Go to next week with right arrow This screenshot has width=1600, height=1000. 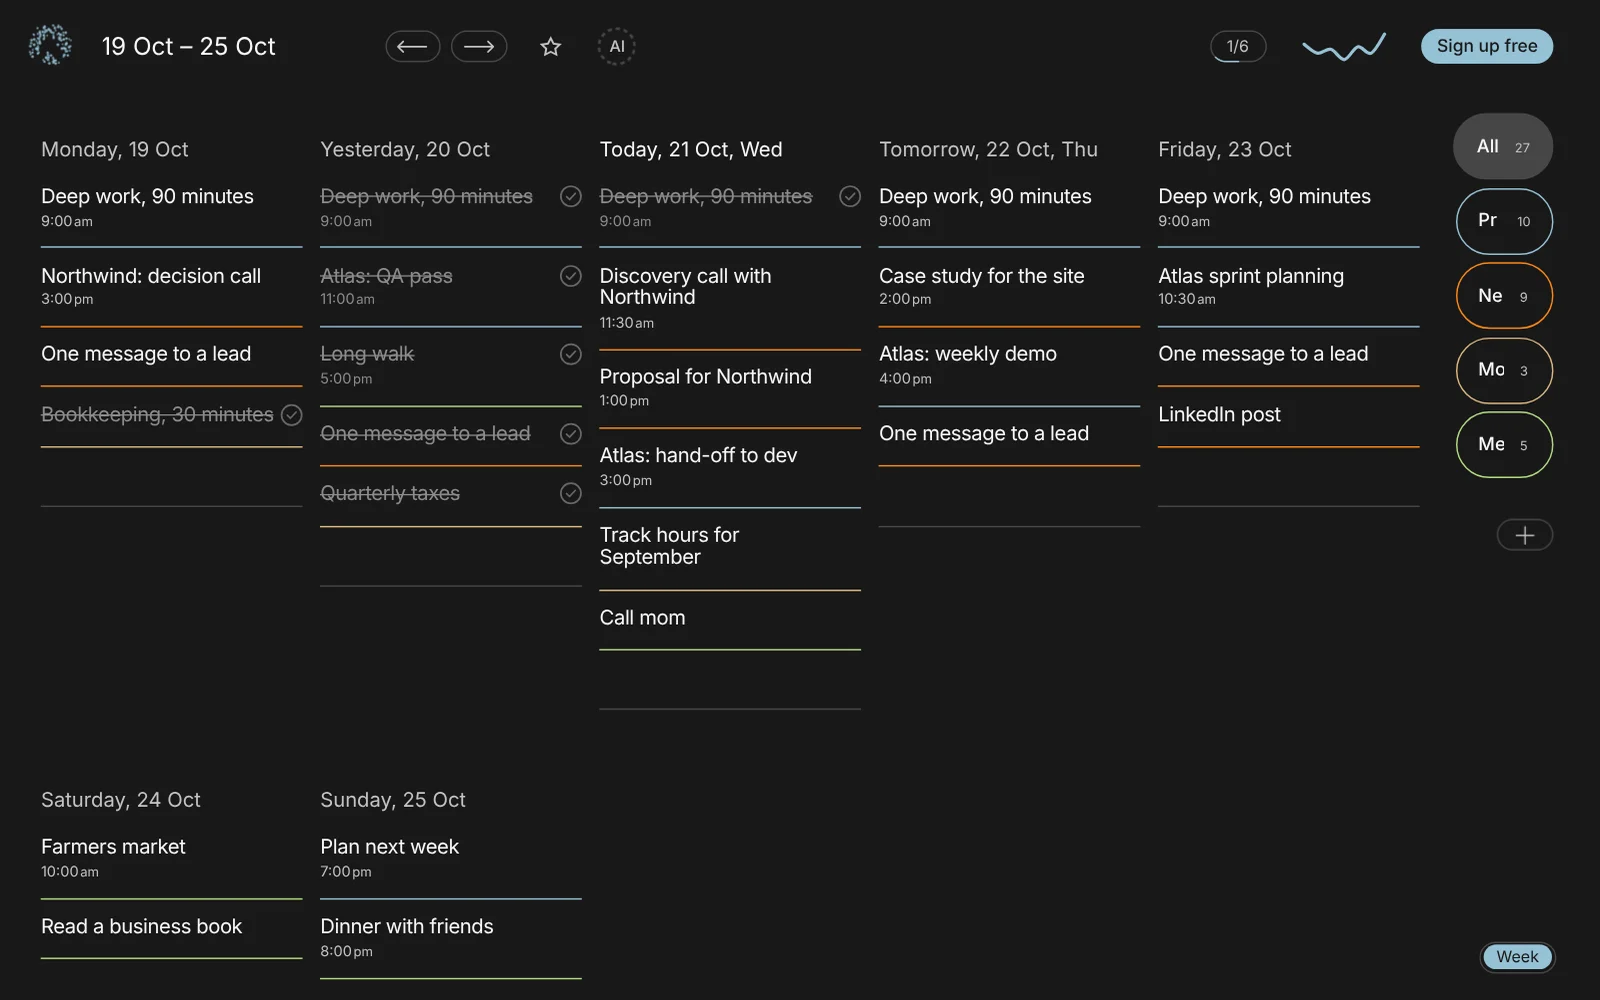[x=479, y=46]
